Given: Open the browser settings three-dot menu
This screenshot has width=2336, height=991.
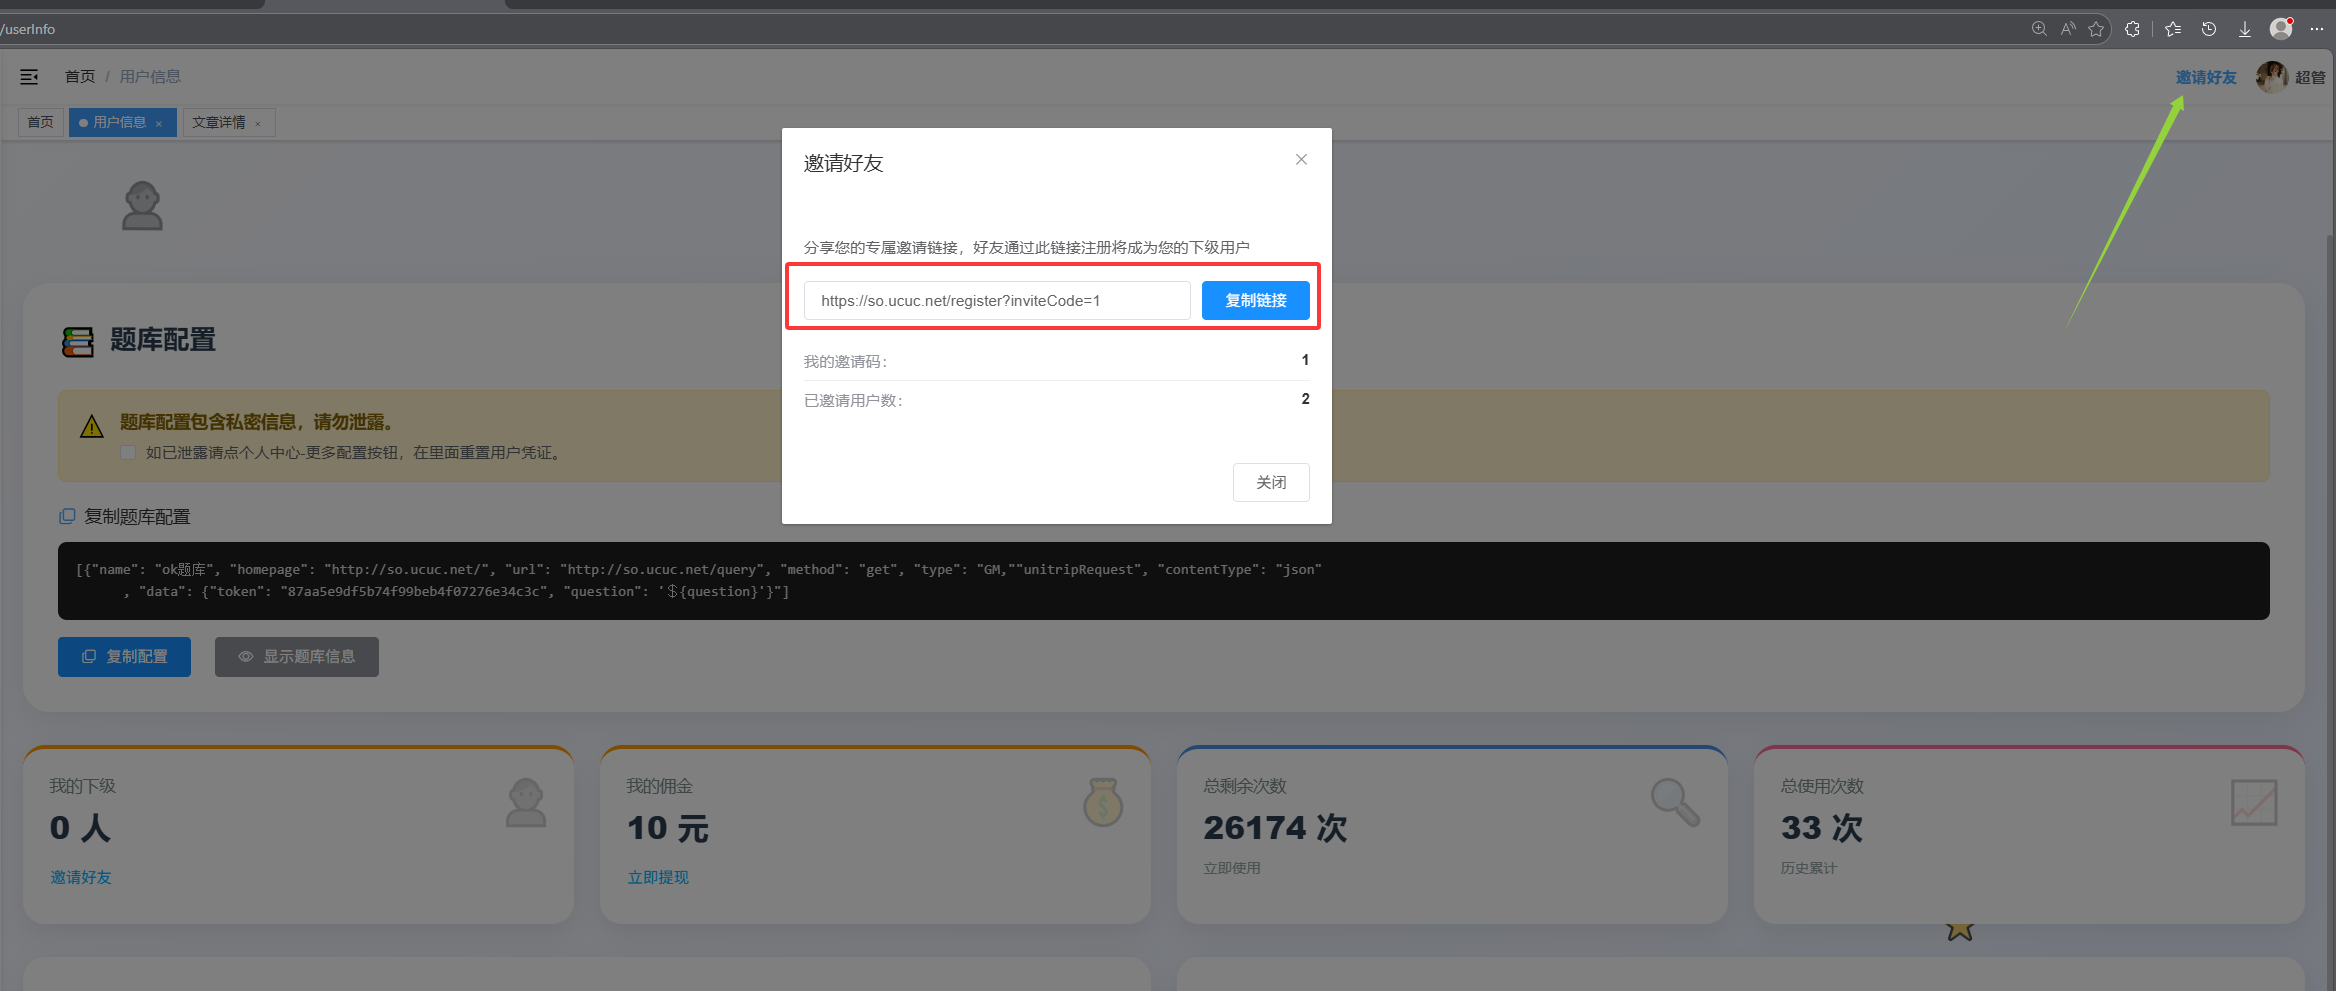Looking at the screenshot, I should coord(2316,29).
